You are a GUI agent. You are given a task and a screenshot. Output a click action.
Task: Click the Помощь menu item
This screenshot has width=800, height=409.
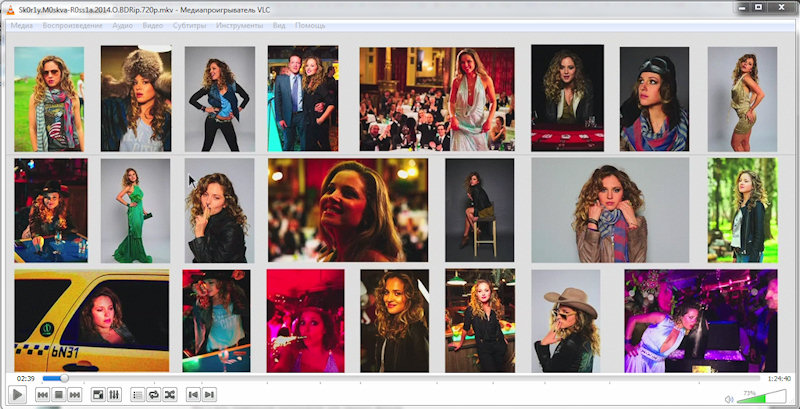[x=310, y=25]
